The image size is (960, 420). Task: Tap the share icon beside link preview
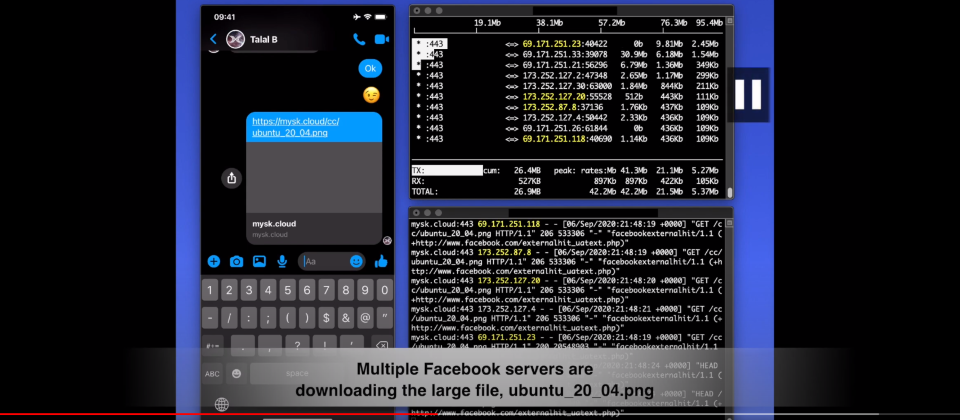(x=231, y=178)
